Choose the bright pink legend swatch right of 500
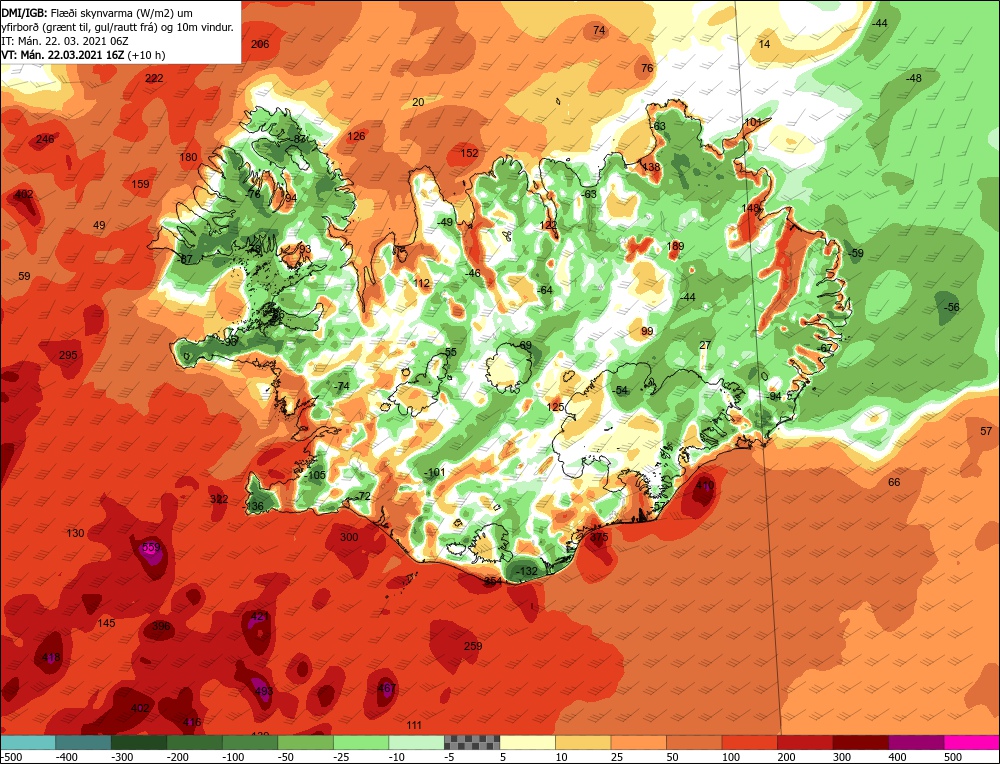 pos(972,742)
